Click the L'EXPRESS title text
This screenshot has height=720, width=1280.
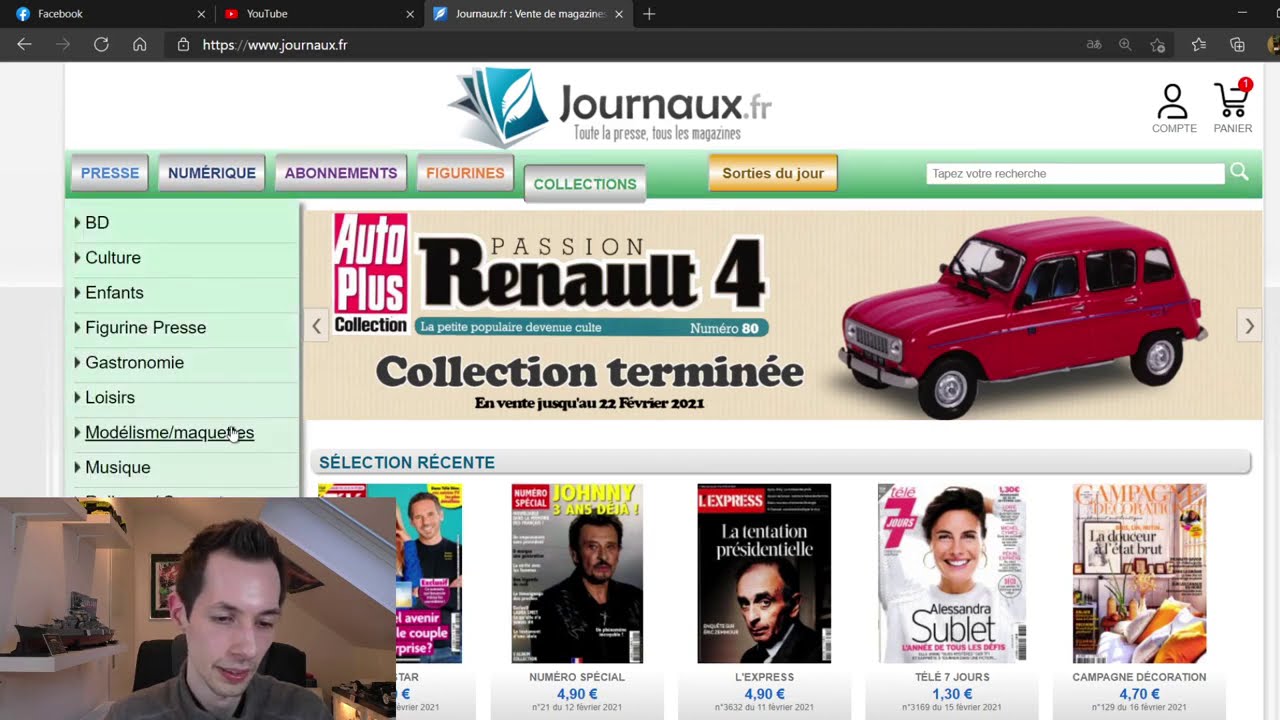764,677
